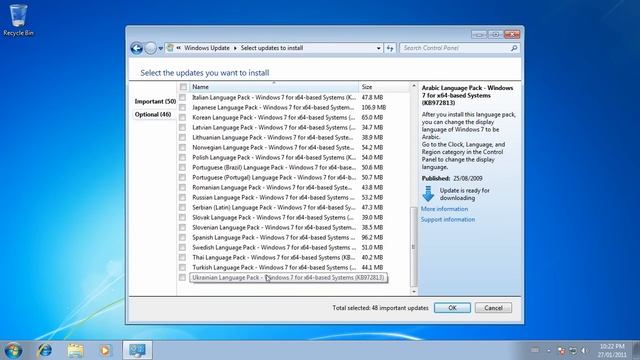Click the Cancel button
Viewport: 640px width, 360px height.
click(x=493, y=308)
